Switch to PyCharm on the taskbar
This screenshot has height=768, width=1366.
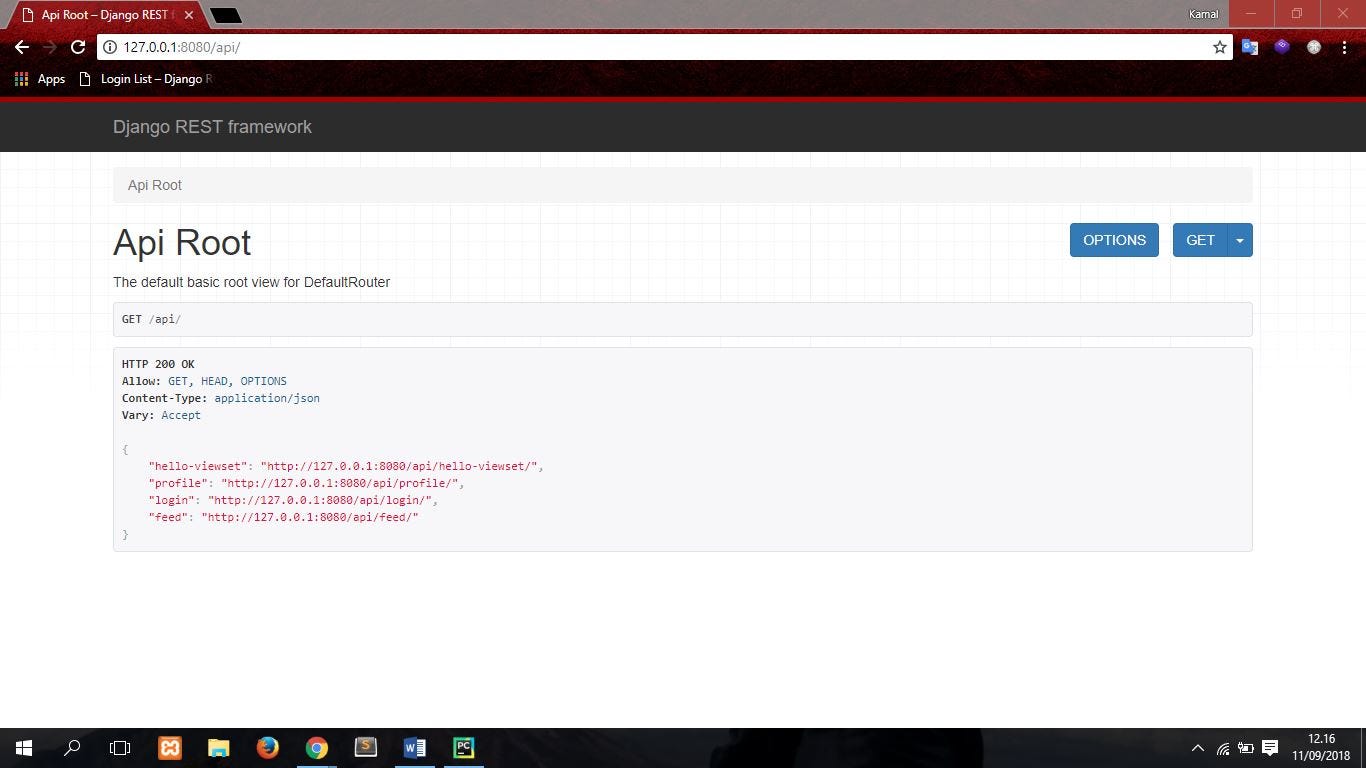coord(463,748)
